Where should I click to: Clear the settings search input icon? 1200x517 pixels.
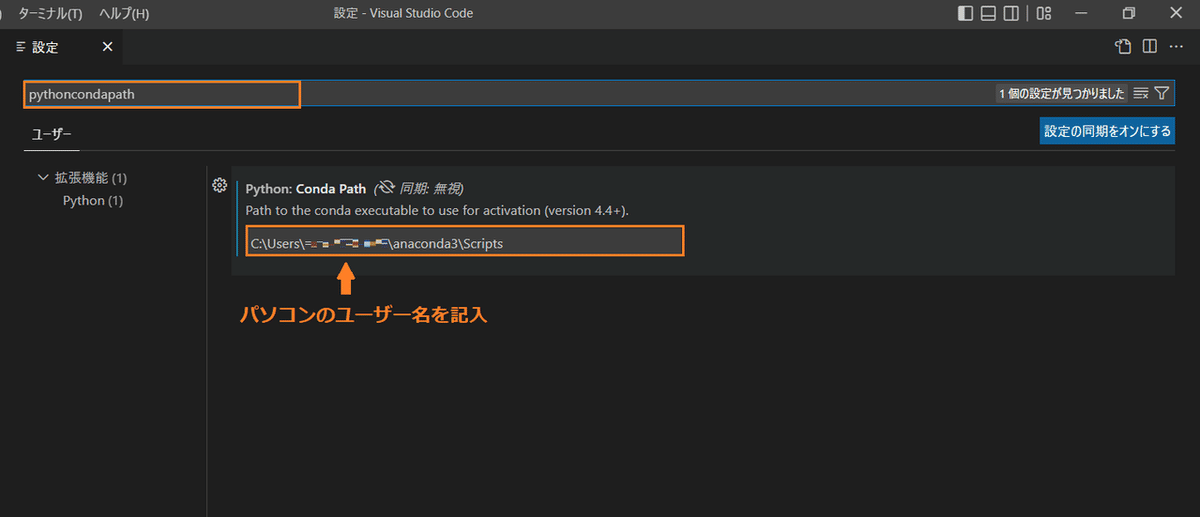click(1141, 93)
